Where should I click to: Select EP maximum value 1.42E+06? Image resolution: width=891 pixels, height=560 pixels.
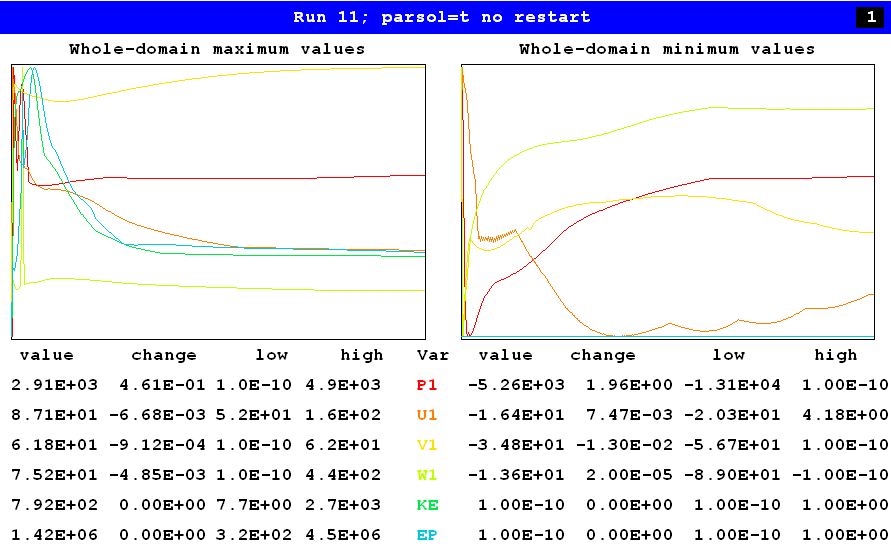click(x=54, y=535)
